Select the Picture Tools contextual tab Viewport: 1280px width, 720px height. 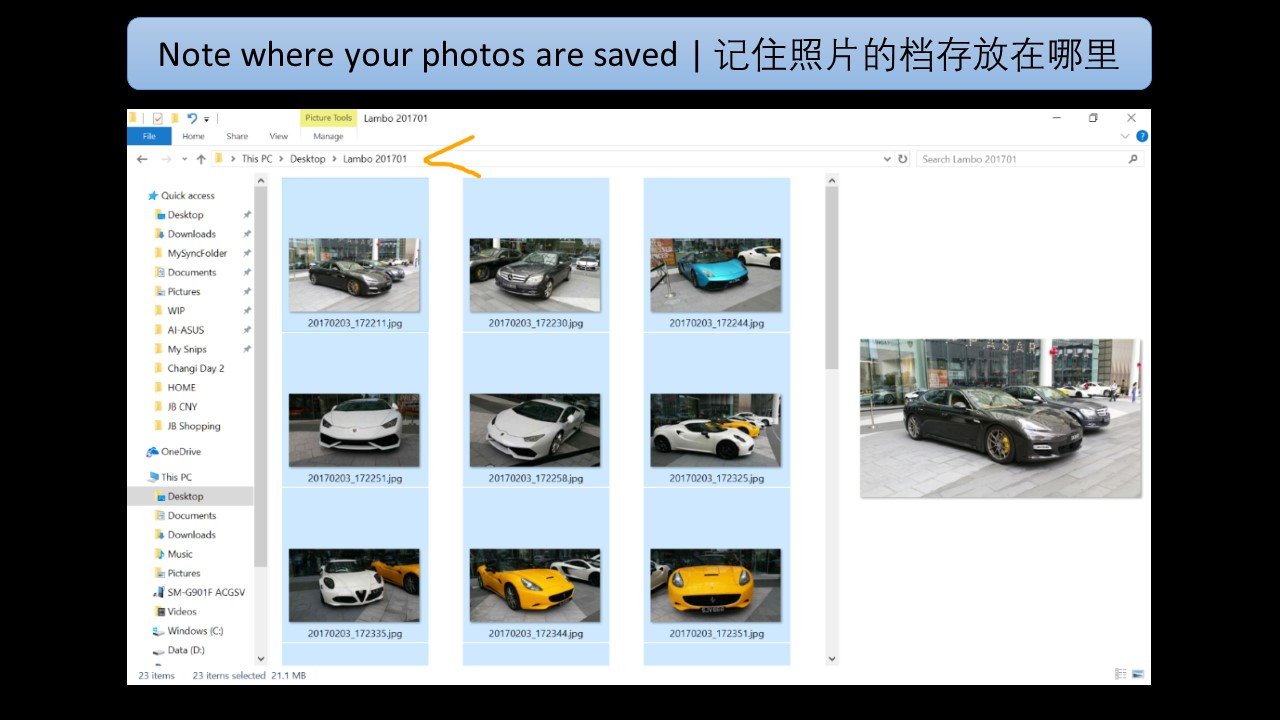(328, 118)
